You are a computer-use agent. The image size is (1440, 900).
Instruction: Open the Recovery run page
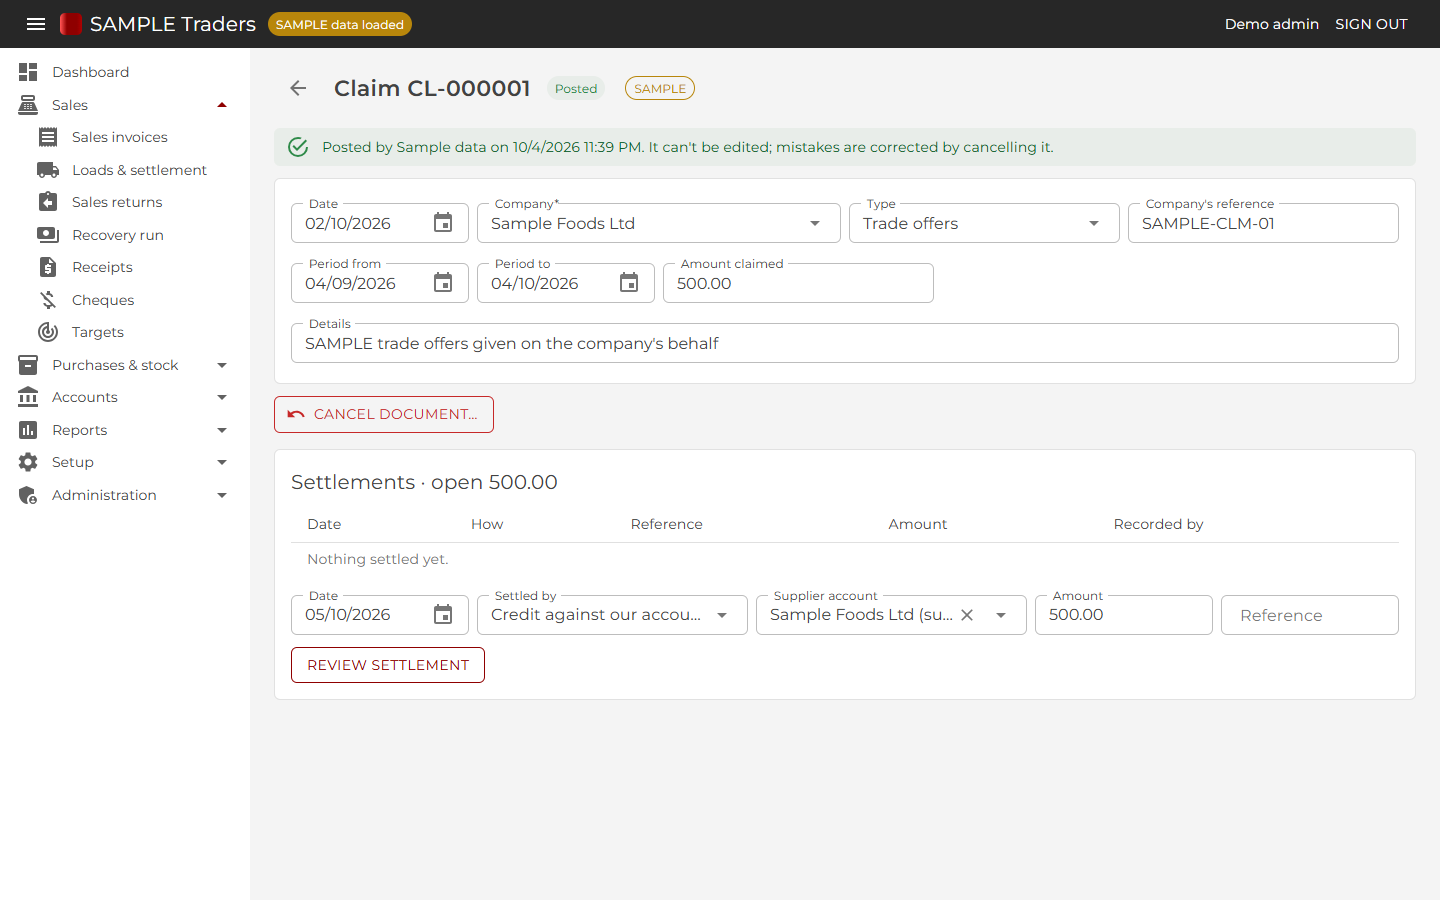pos(118,235)
